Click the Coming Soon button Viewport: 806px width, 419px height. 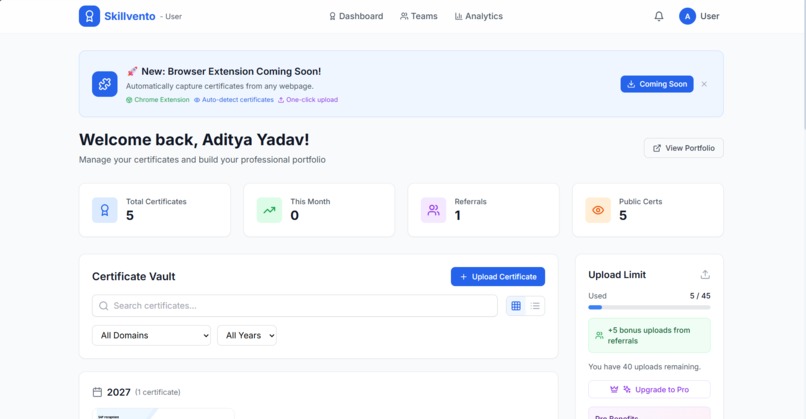point(657,84)
